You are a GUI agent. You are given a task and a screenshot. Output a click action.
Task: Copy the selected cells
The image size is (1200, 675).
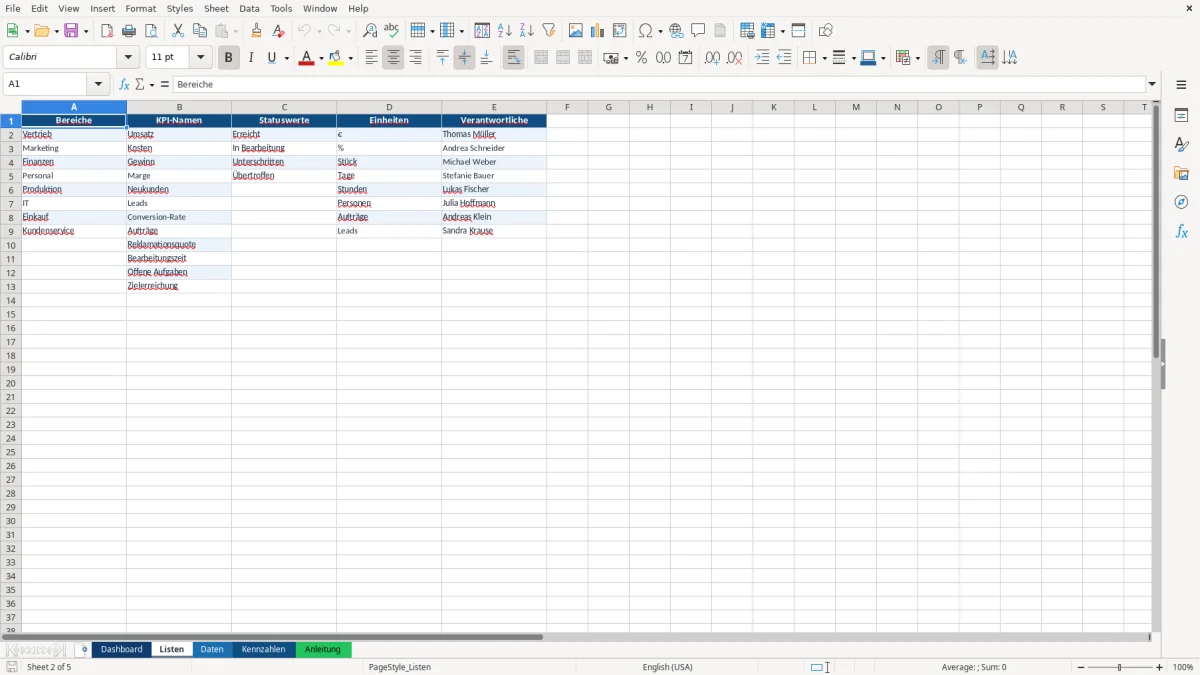tap(200, 31)
